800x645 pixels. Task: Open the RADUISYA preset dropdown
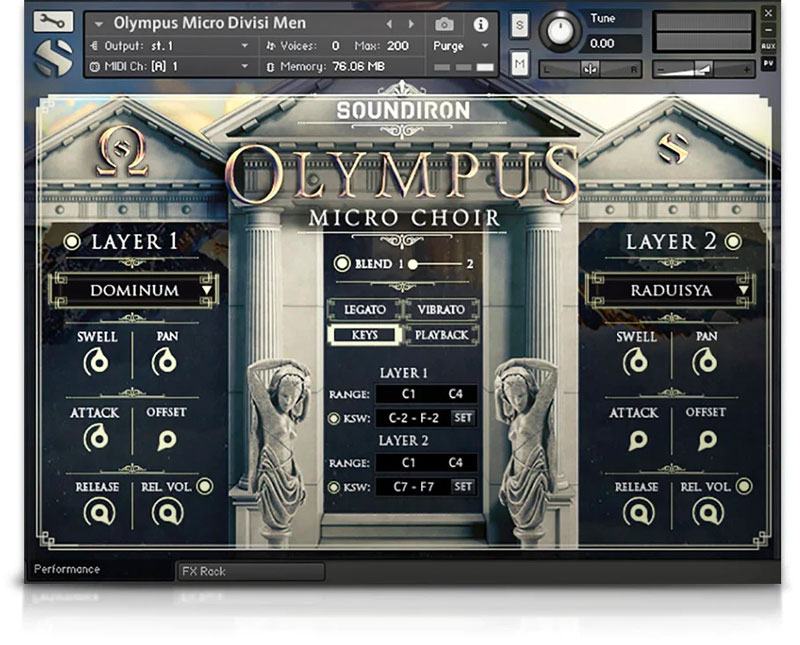[670, 291]
